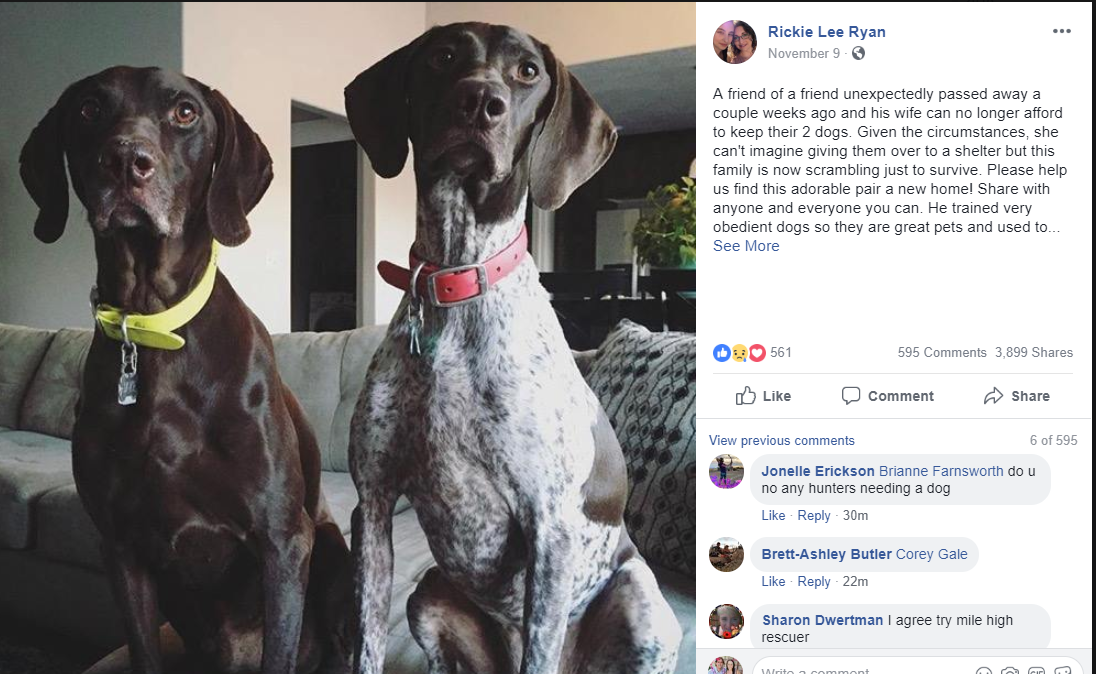The image size is (1096, 674).
Task: Click the globe public-audience icon
Action: 858,53
